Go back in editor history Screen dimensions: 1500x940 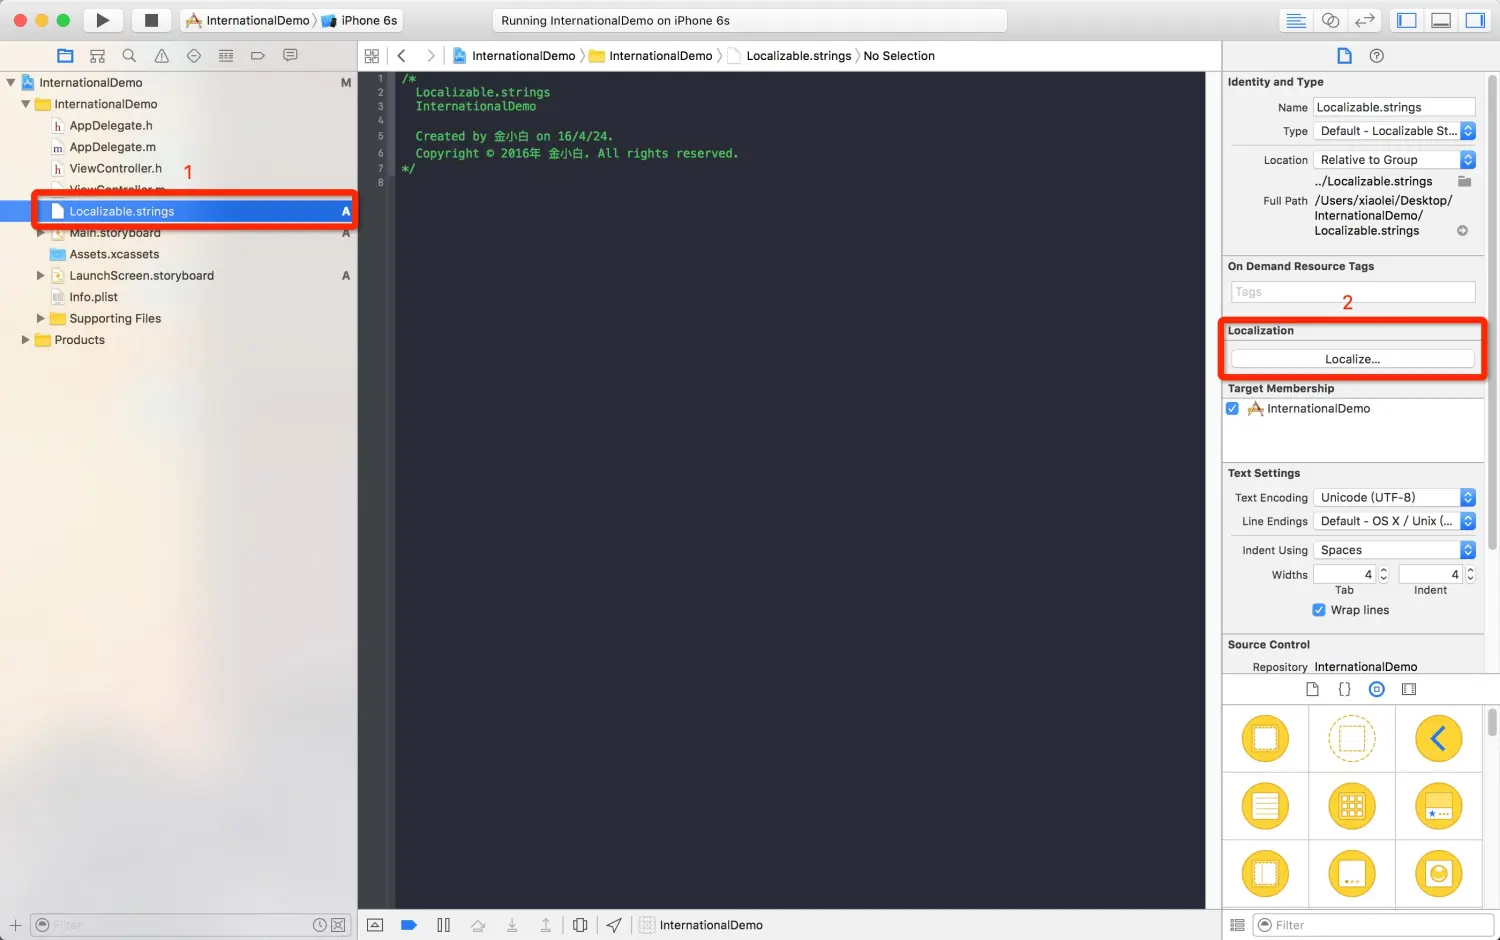click(402, 56)
